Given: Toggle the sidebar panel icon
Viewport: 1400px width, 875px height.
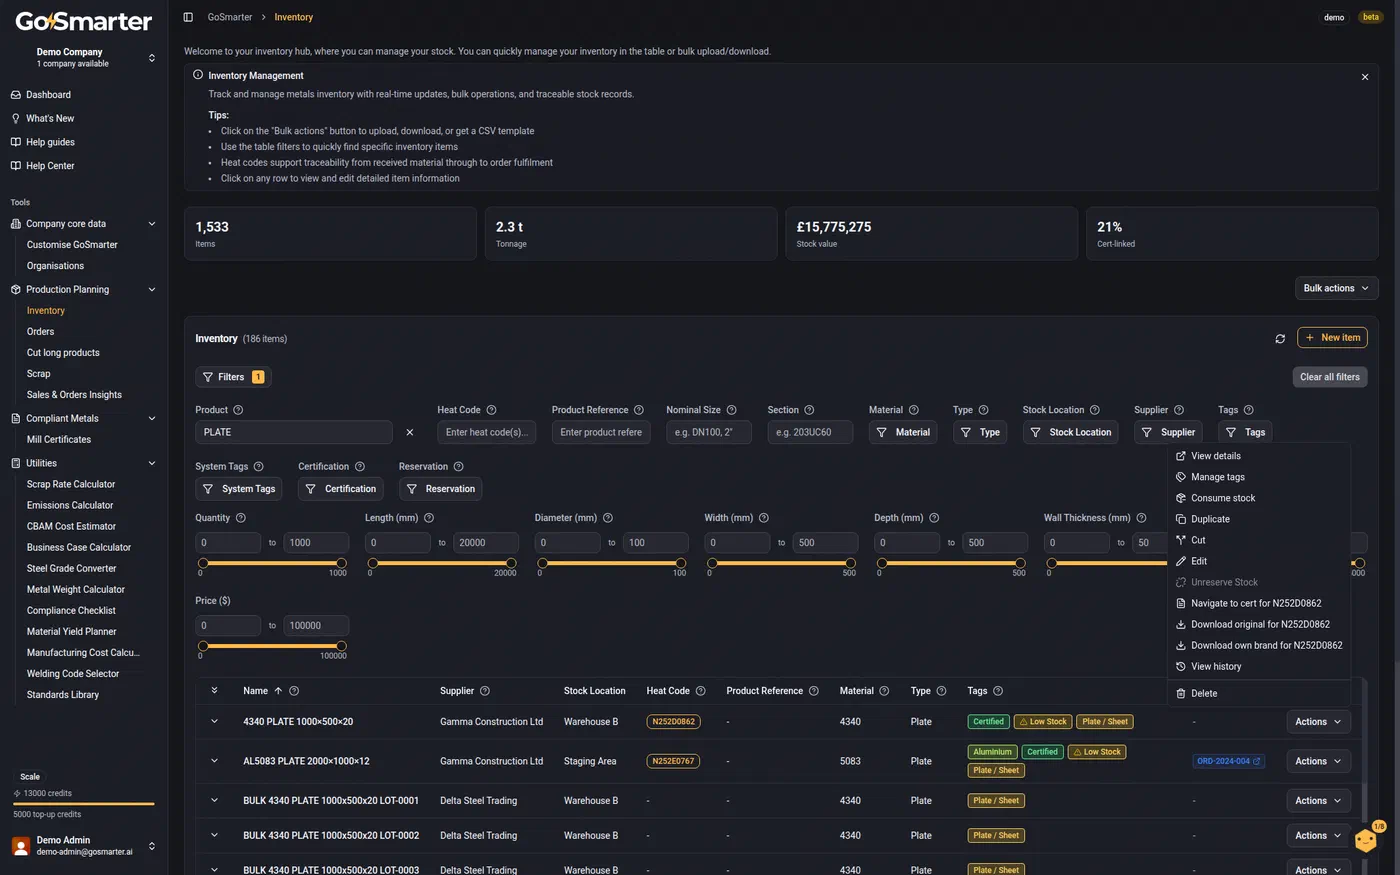Looking at the screenshot, I should [x=188, y=17].
